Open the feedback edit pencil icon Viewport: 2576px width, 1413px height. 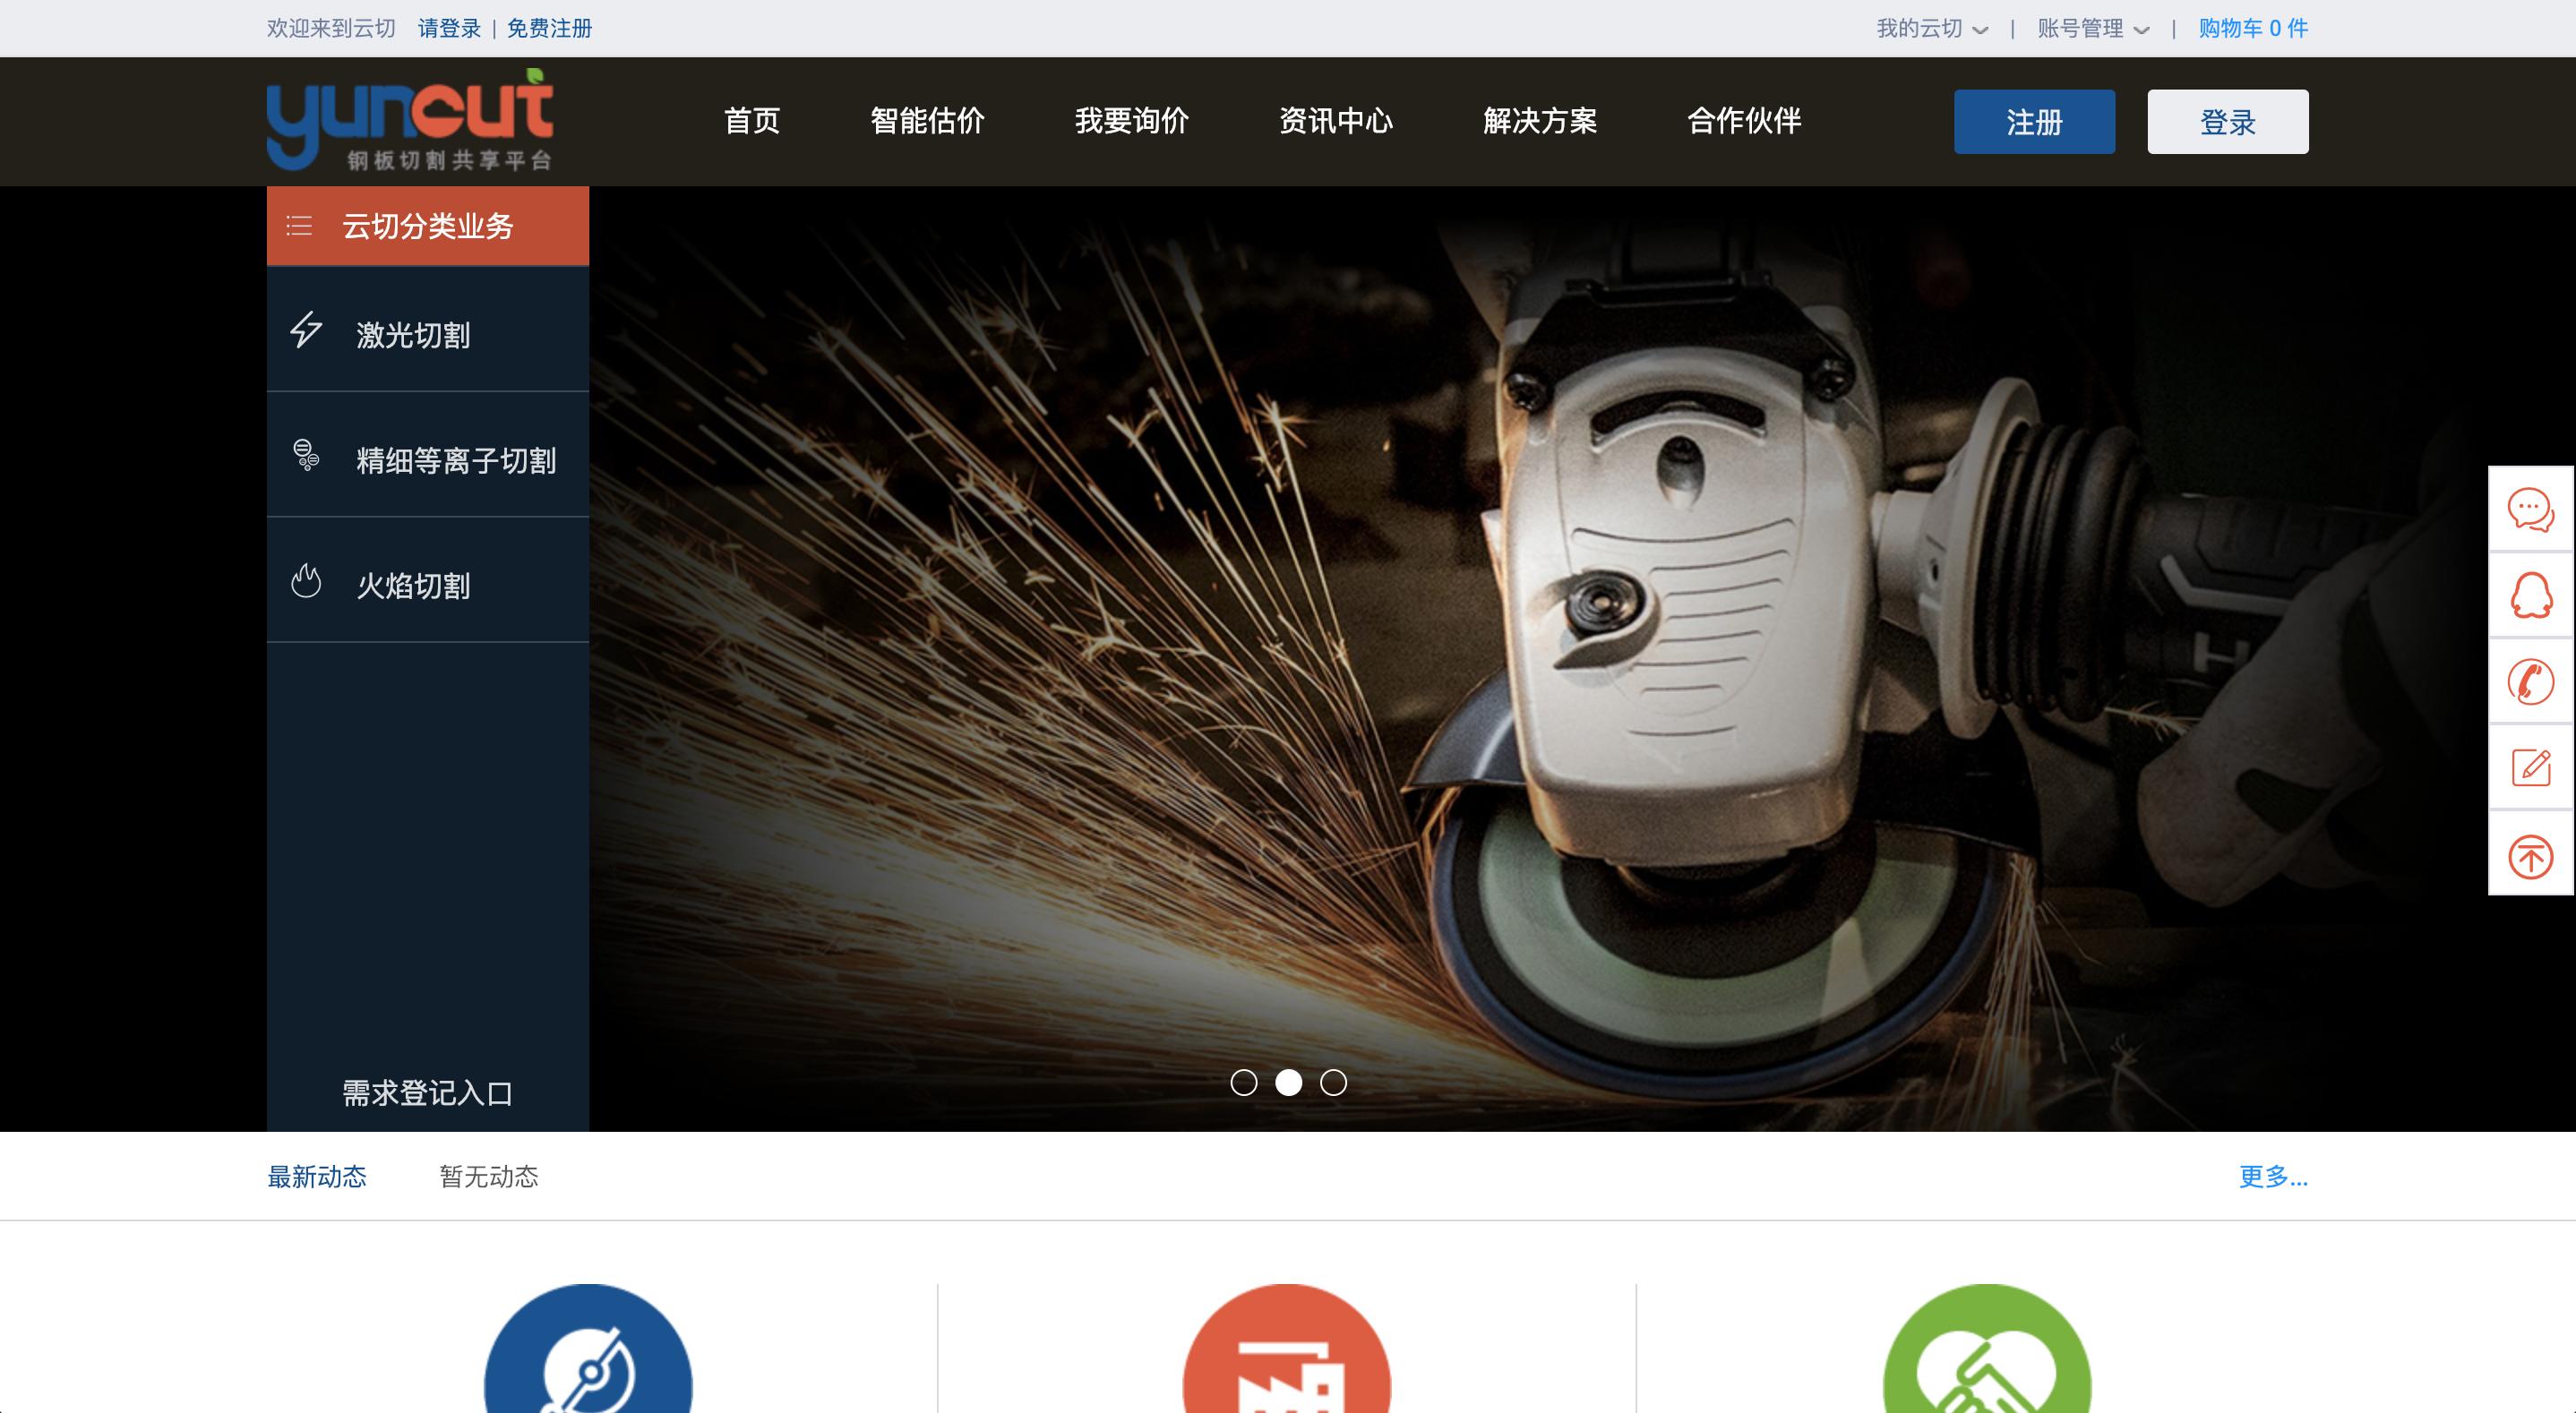pyautogui.click(x=2530, y=768)
